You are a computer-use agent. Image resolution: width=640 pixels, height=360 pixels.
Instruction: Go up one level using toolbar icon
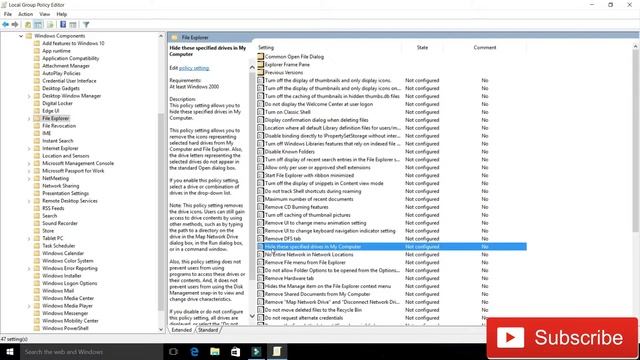coord(28,24)
